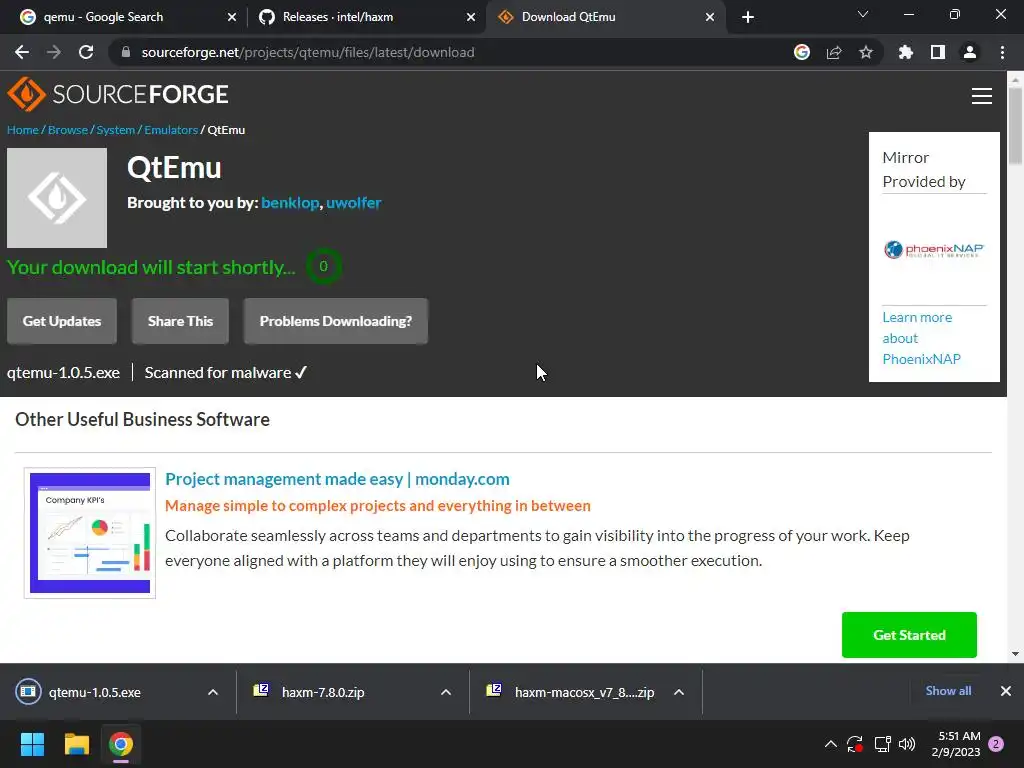Open benklop profile link
This screenshot has width=1024, height=768.
coord(290,203)
